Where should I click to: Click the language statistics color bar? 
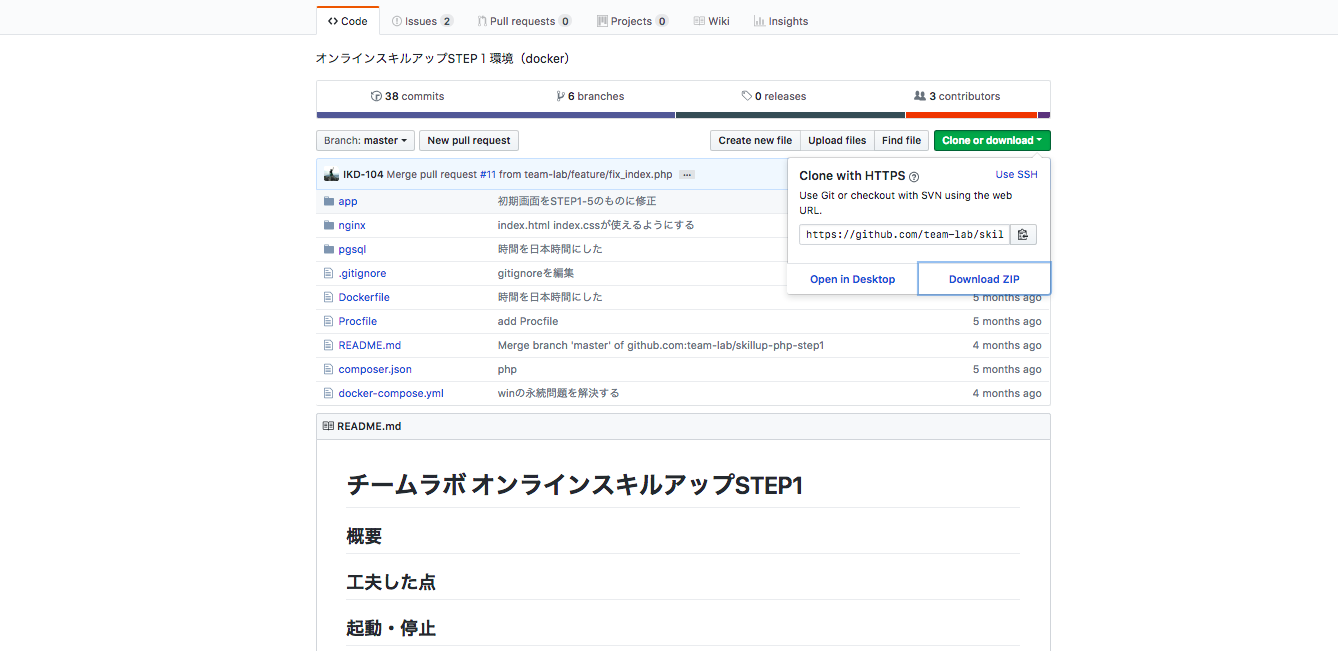(x=683, y=115)
